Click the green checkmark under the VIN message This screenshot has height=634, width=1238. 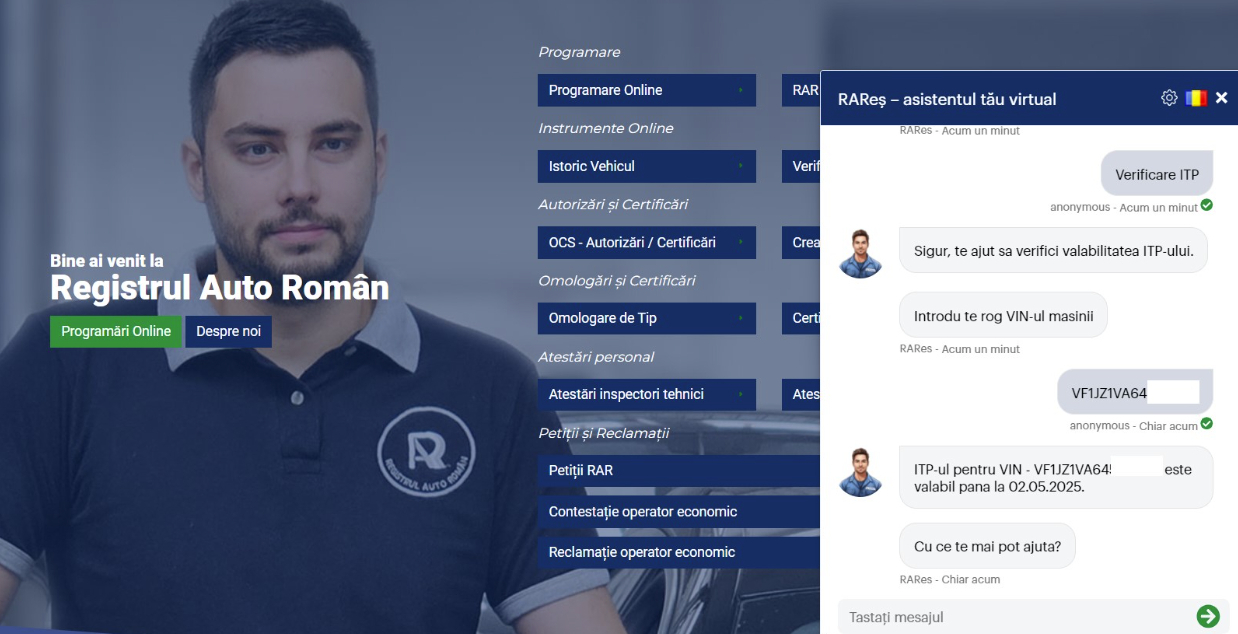coord(1206,424)
